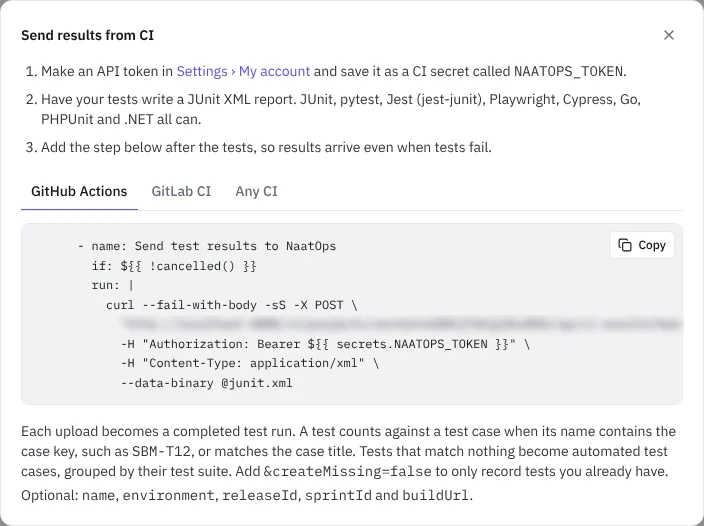The width and height of the screenshot is (704, 526).
Task: Switch to the GitLab CI tab
Action: 181,192
